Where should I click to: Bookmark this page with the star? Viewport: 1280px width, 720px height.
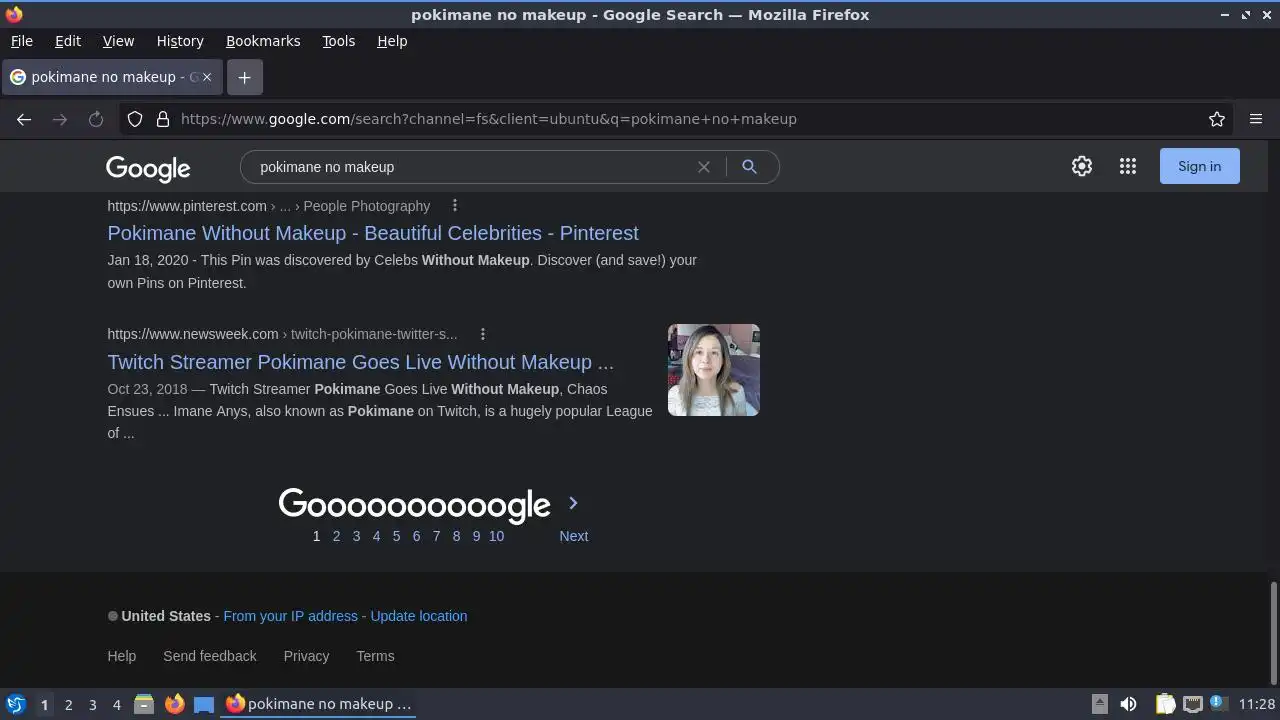click(1217, 119)
